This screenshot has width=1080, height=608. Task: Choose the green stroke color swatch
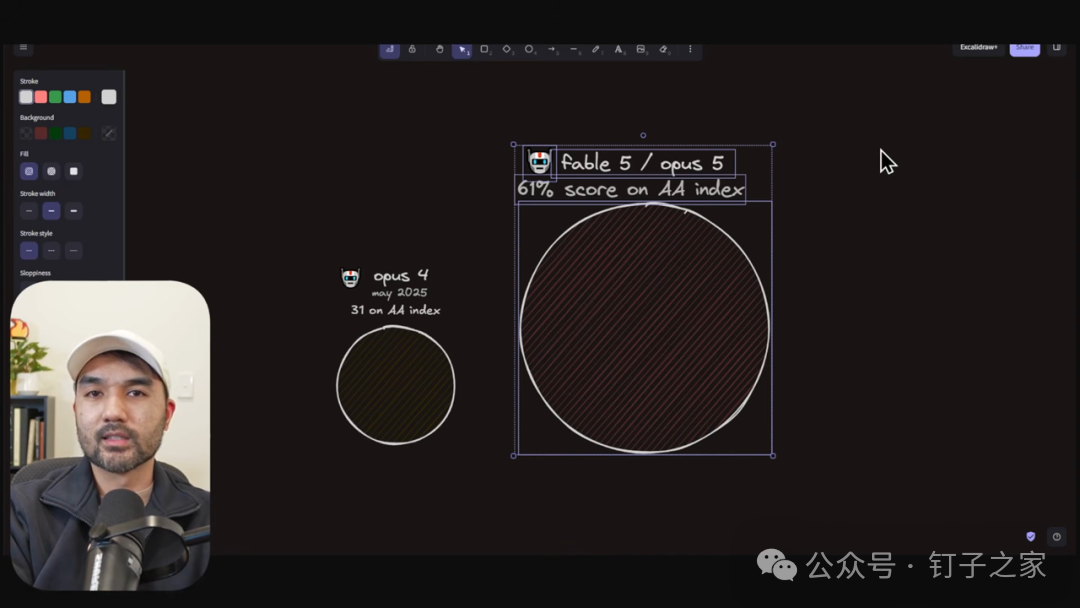click(x=55, y=97)
